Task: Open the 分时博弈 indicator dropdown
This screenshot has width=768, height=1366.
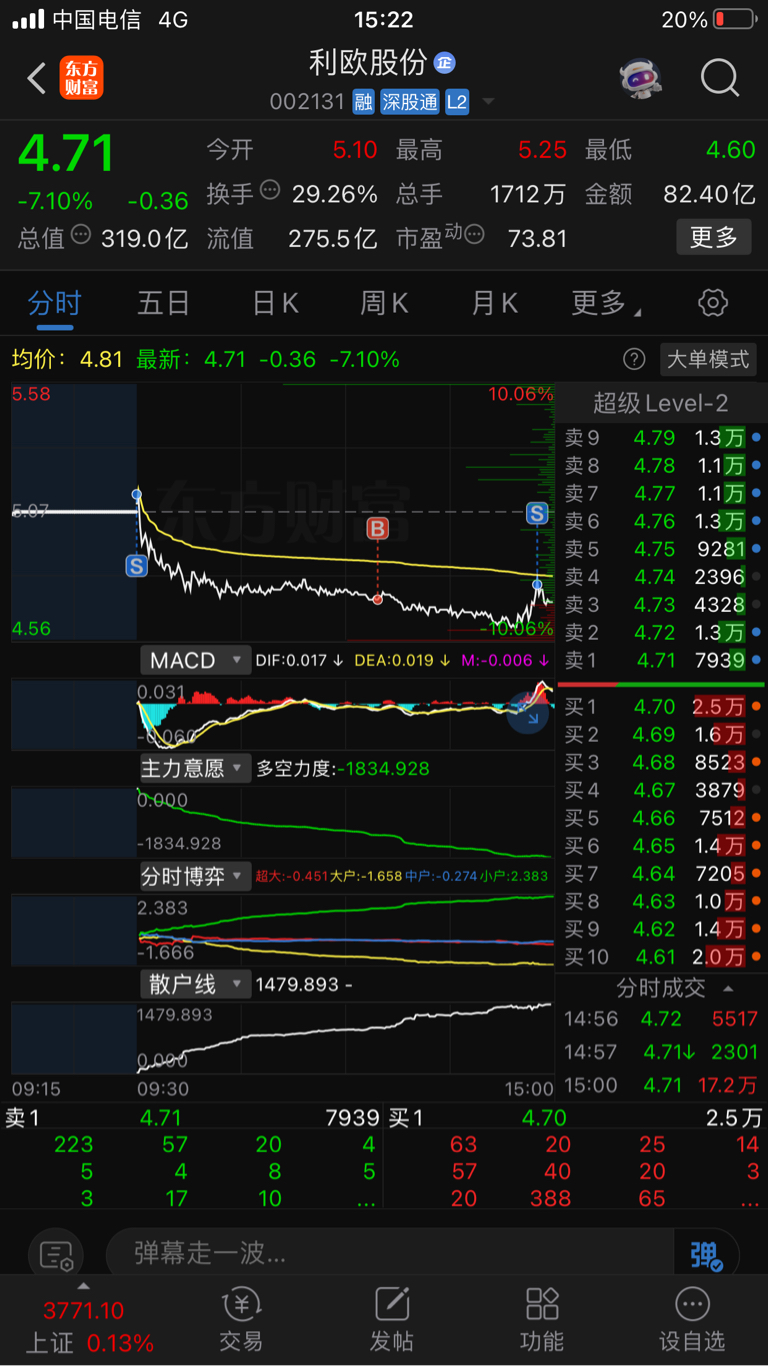Action: [x=195, y=876]
